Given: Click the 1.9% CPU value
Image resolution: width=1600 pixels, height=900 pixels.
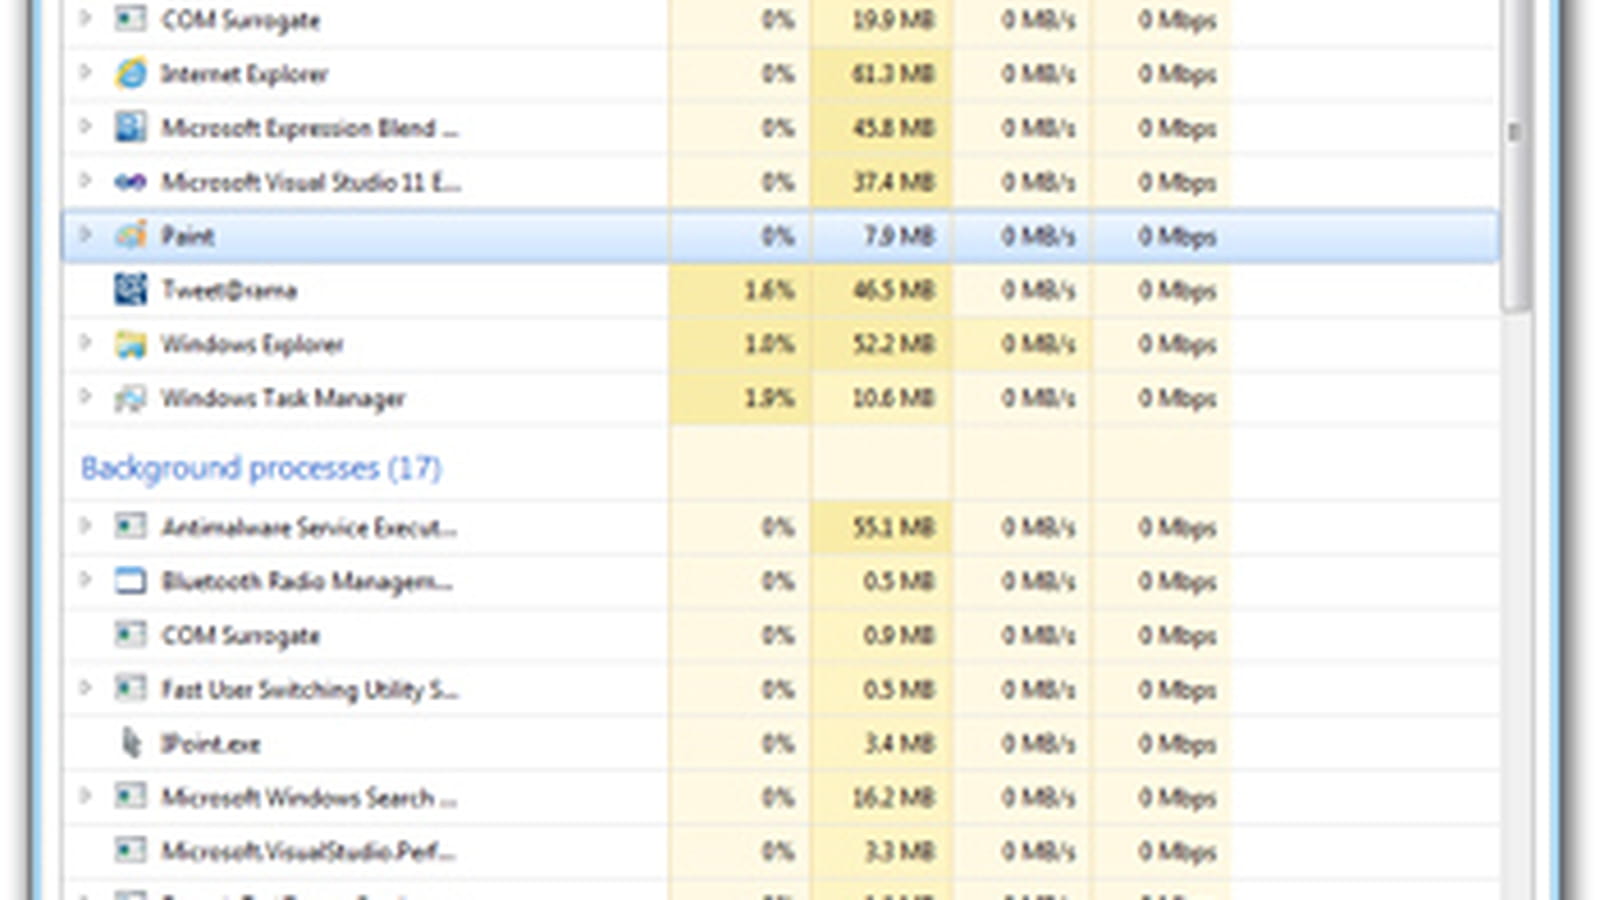Looking at the screenshot, I should tap(769, 398).
